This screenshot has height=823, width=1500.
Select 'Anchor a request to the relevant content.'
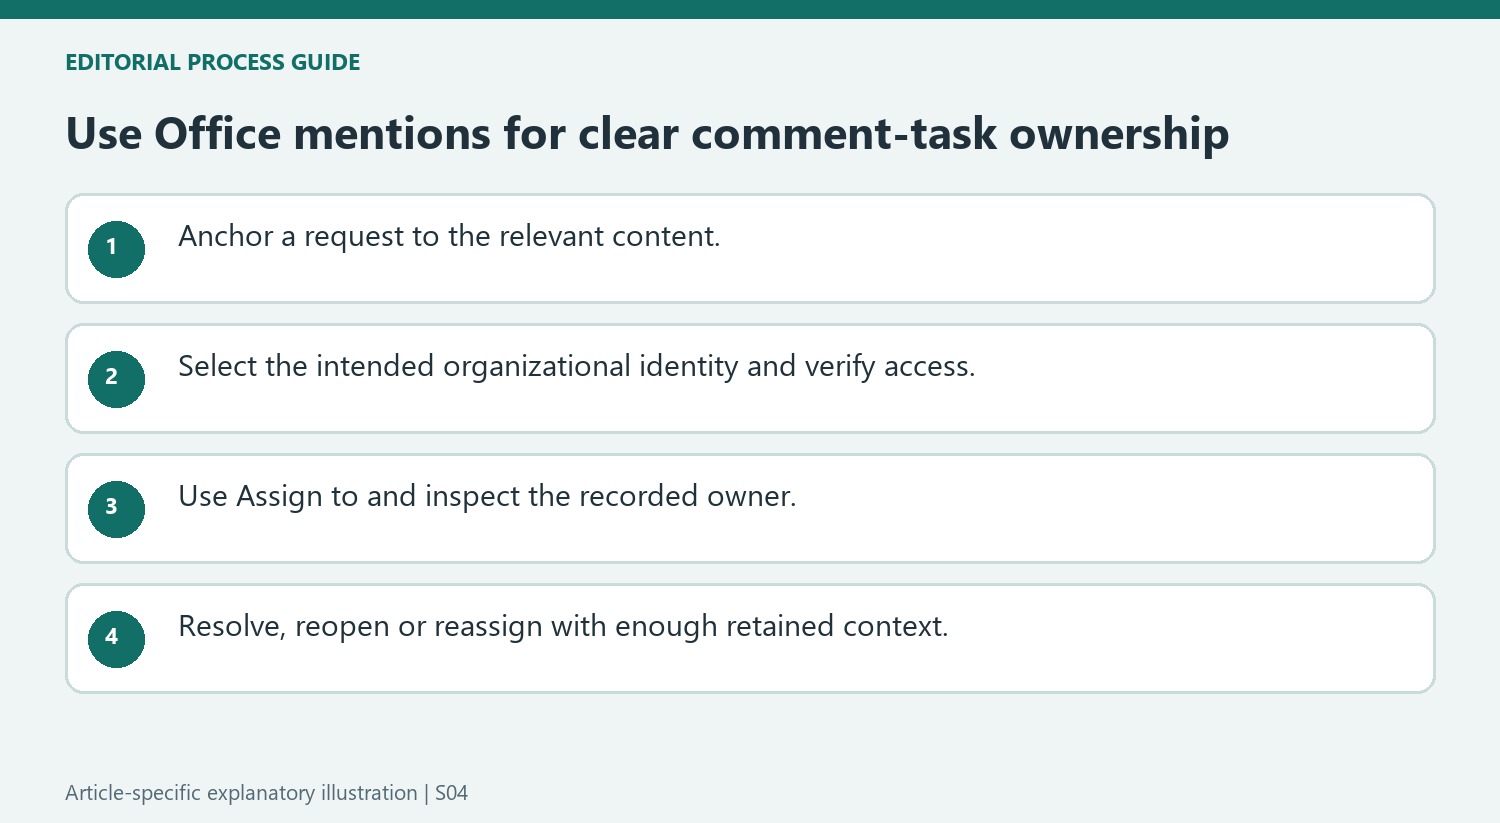coord(449,237)
